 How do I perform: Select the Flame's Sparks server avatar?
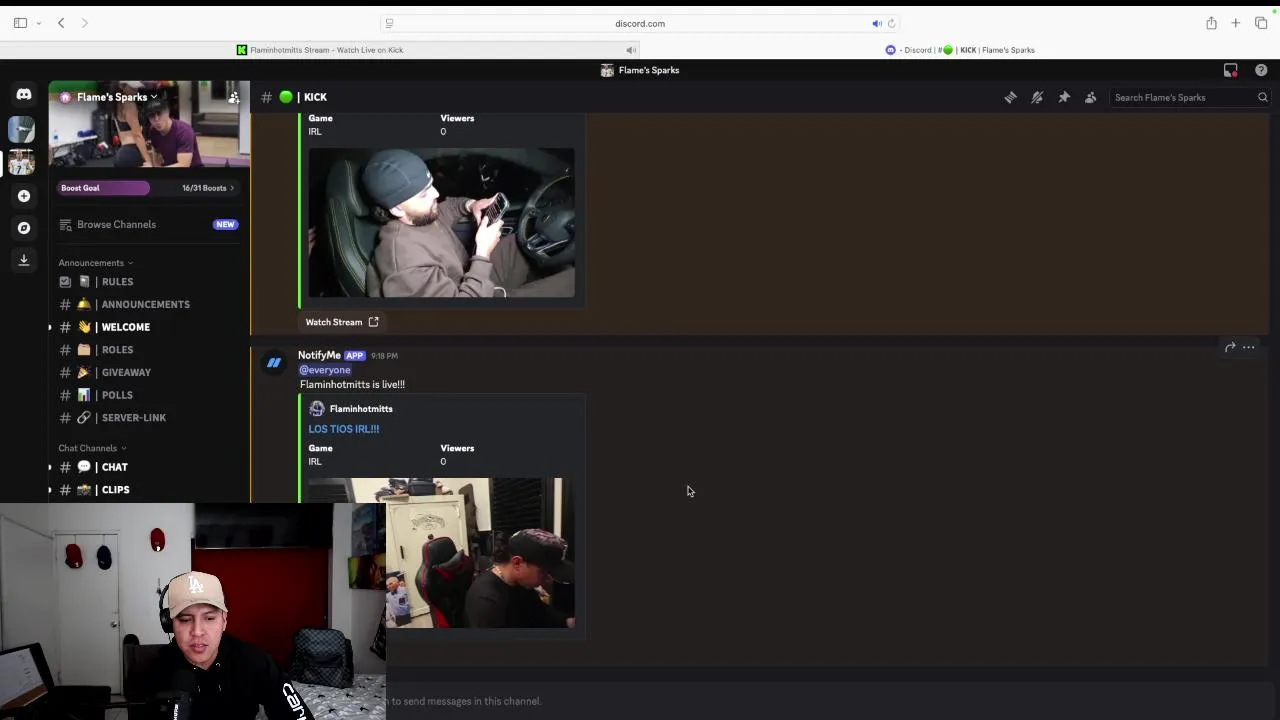pos(22,161)
